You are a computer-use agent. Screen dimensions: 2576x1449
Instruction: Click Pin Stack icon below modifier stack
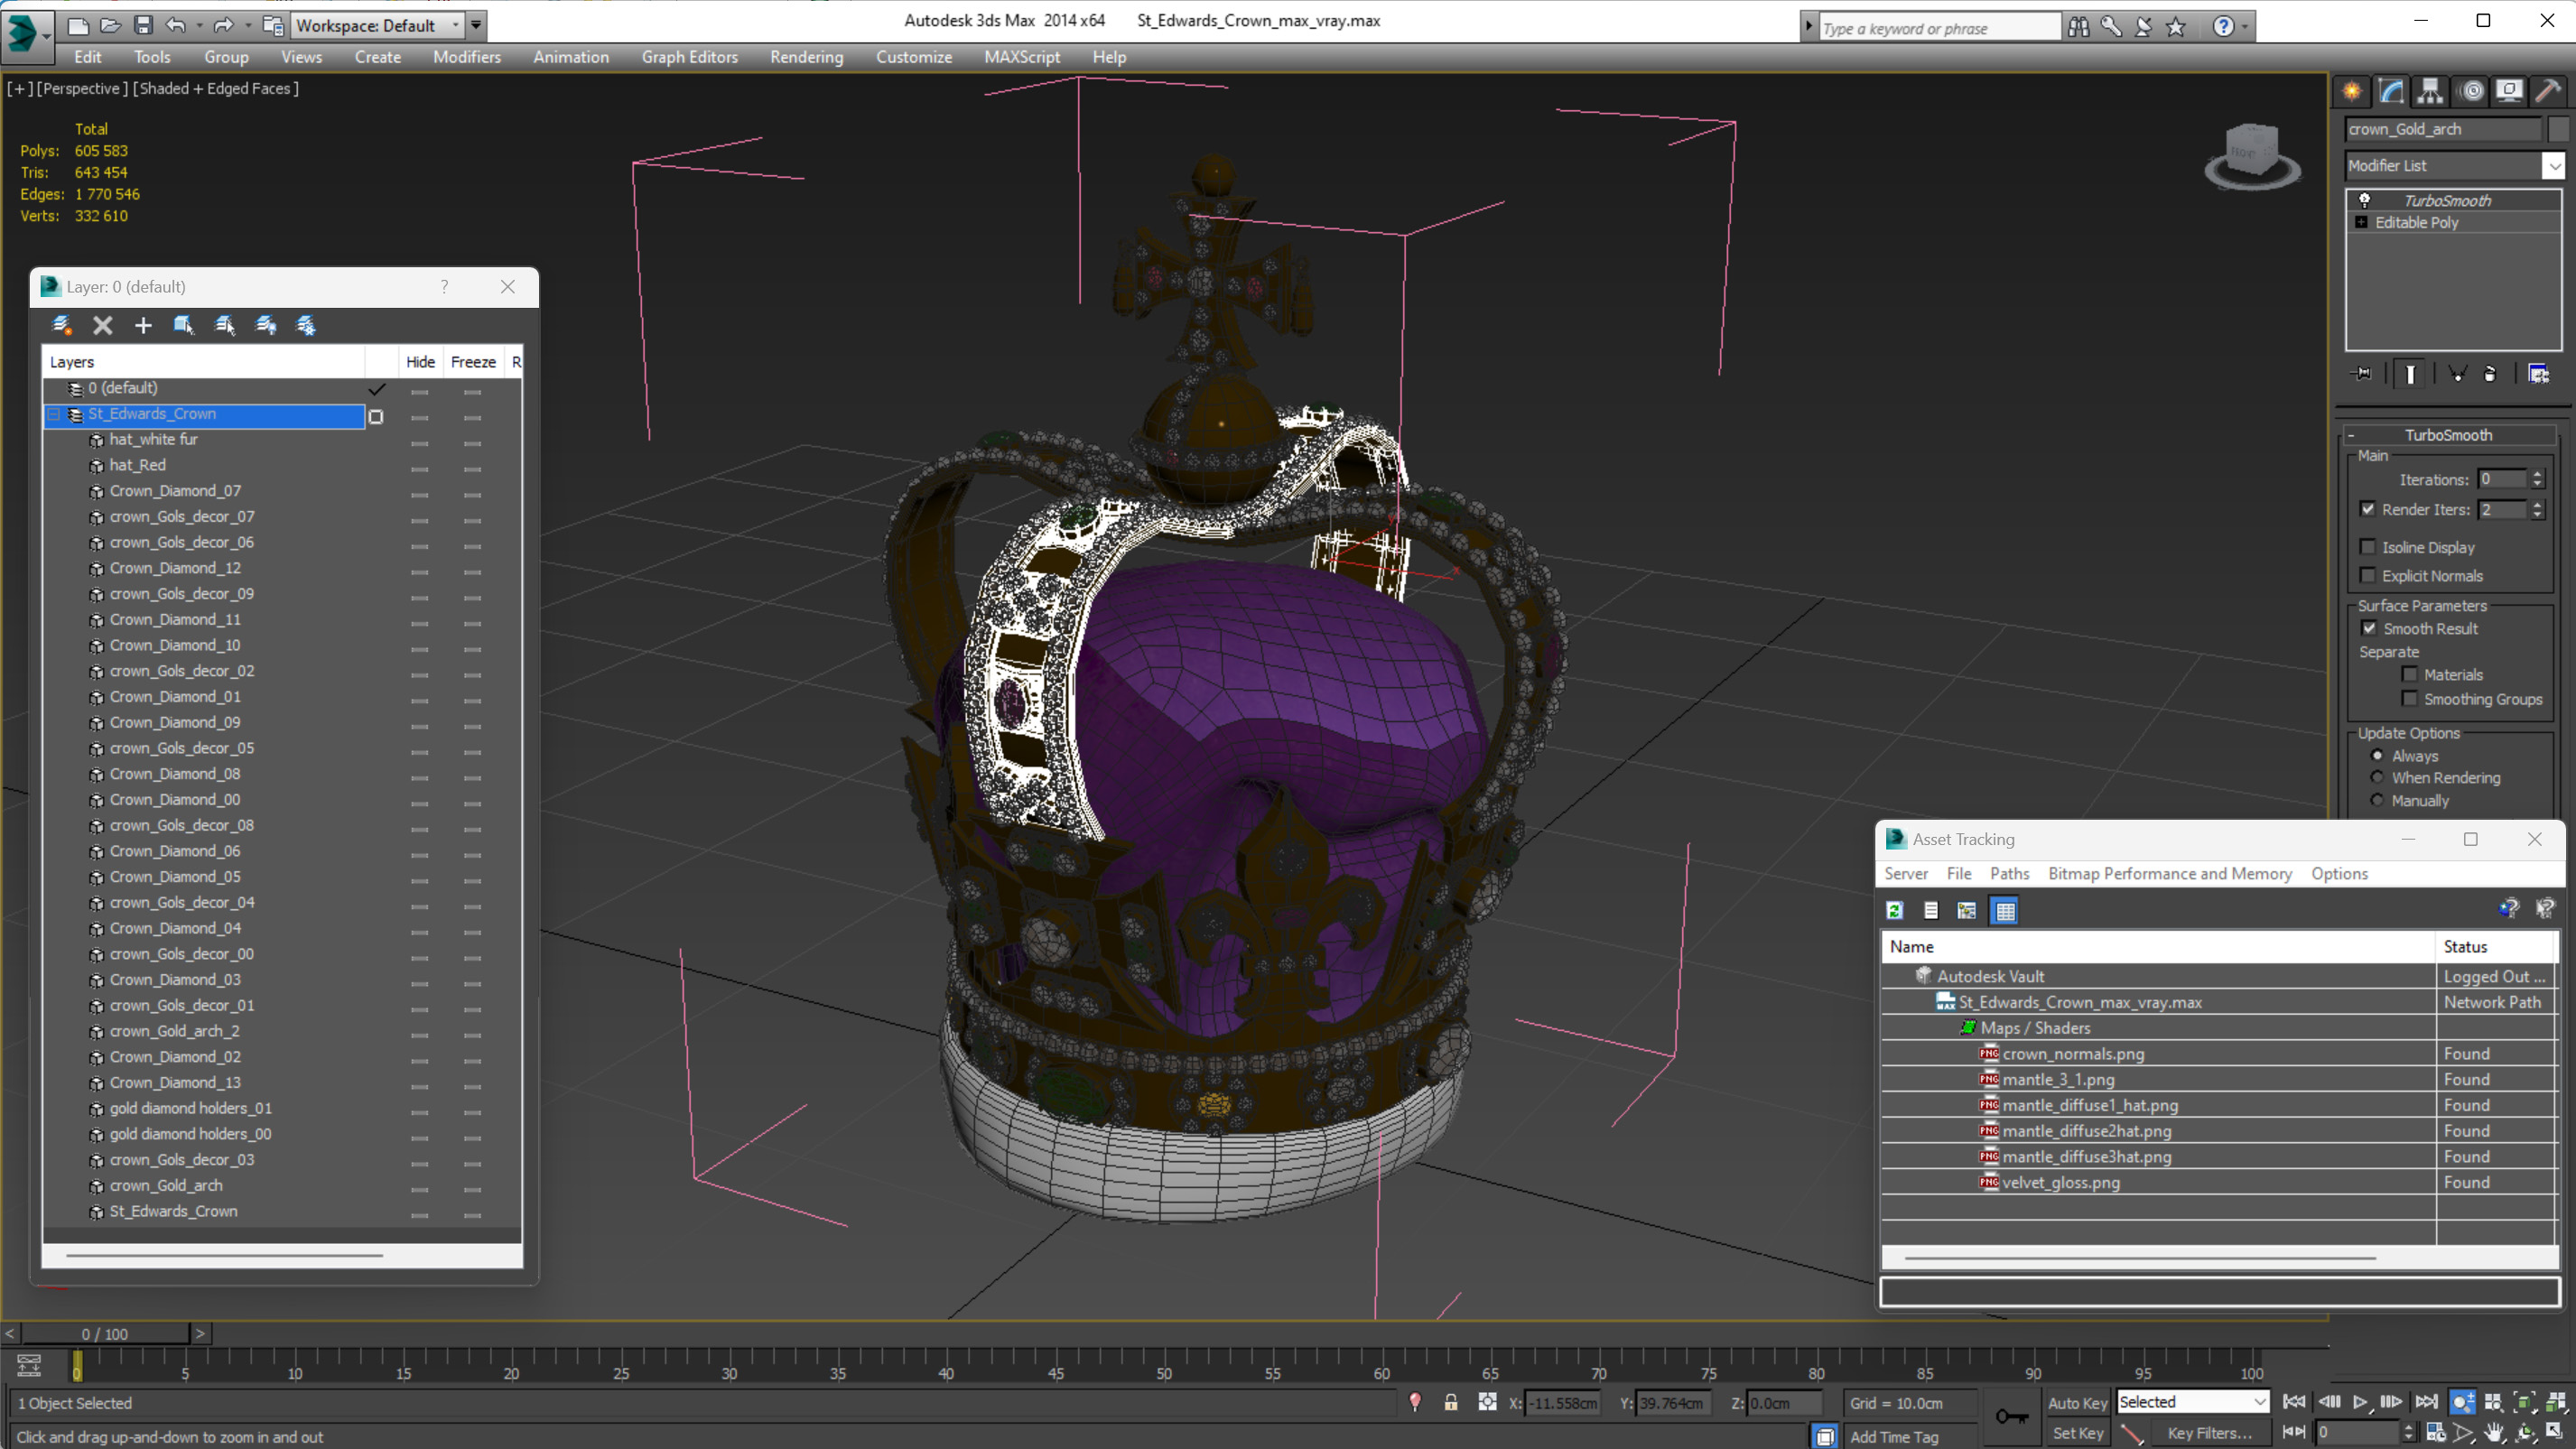coord(2361,374)
